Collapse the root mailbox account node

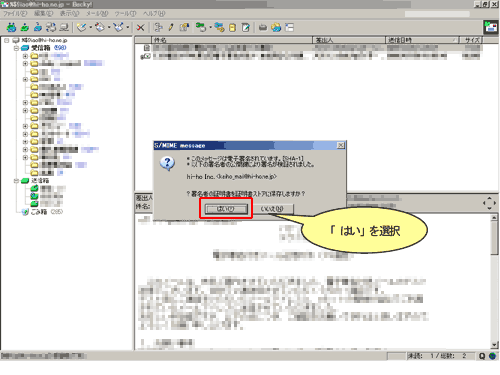pyautogui.click(x=7, y=40)
